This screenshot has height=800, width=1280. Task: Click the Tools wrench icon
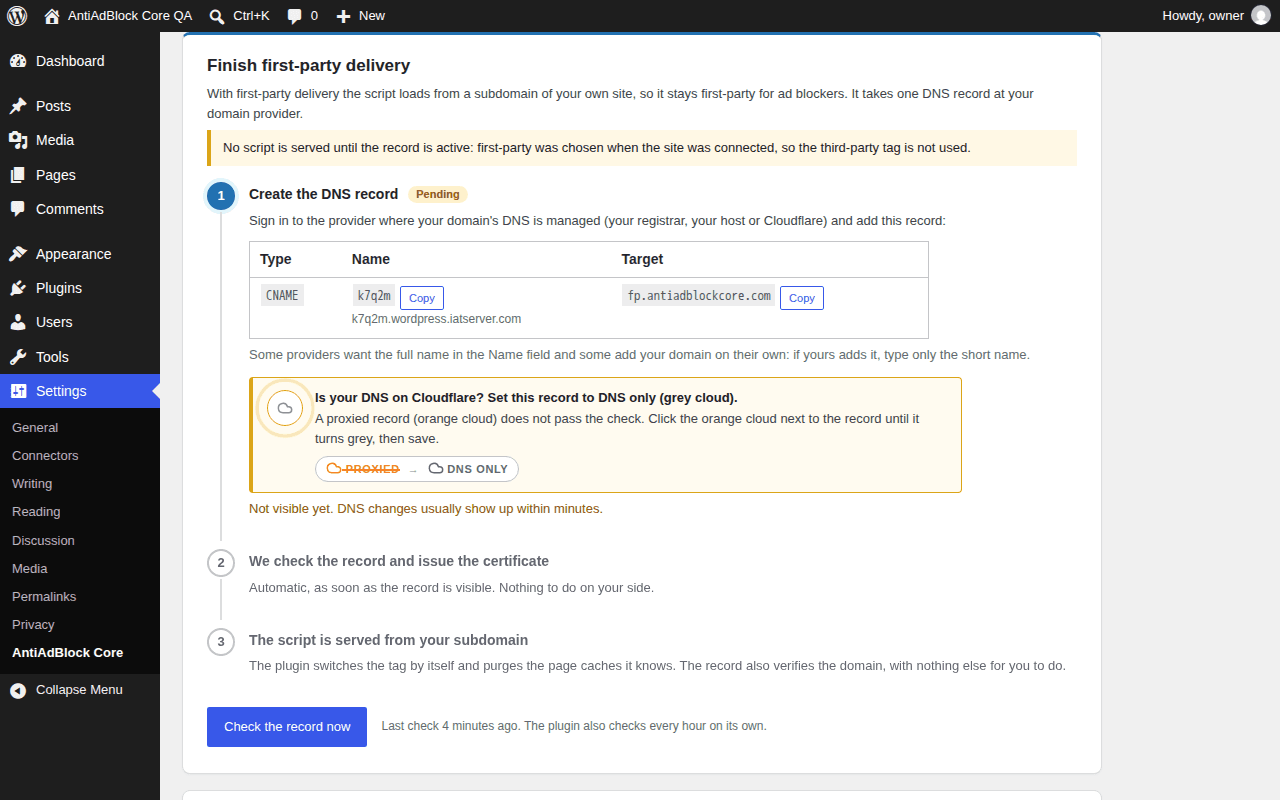(18, 357)
